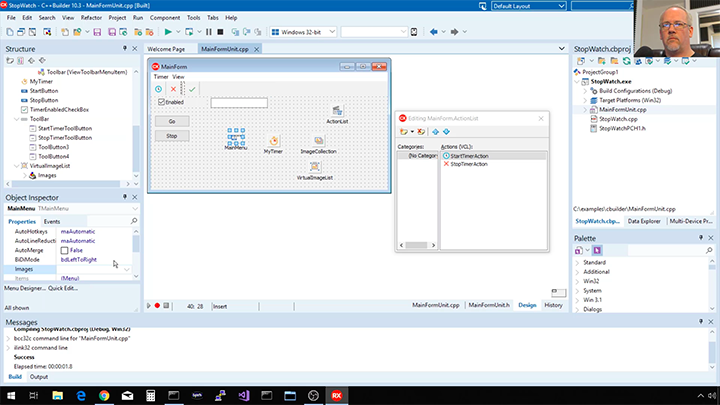
Task: Click the green checkmark toolbar button in MainForm
Action: pyautogui.click(x=192, y=89)
